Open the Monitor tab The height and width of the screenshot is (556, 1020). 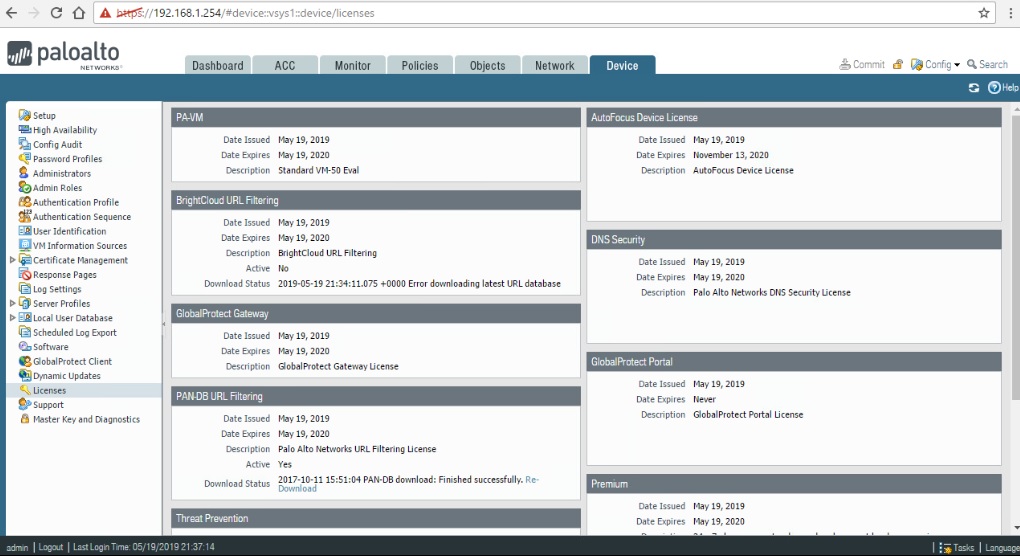353,65
